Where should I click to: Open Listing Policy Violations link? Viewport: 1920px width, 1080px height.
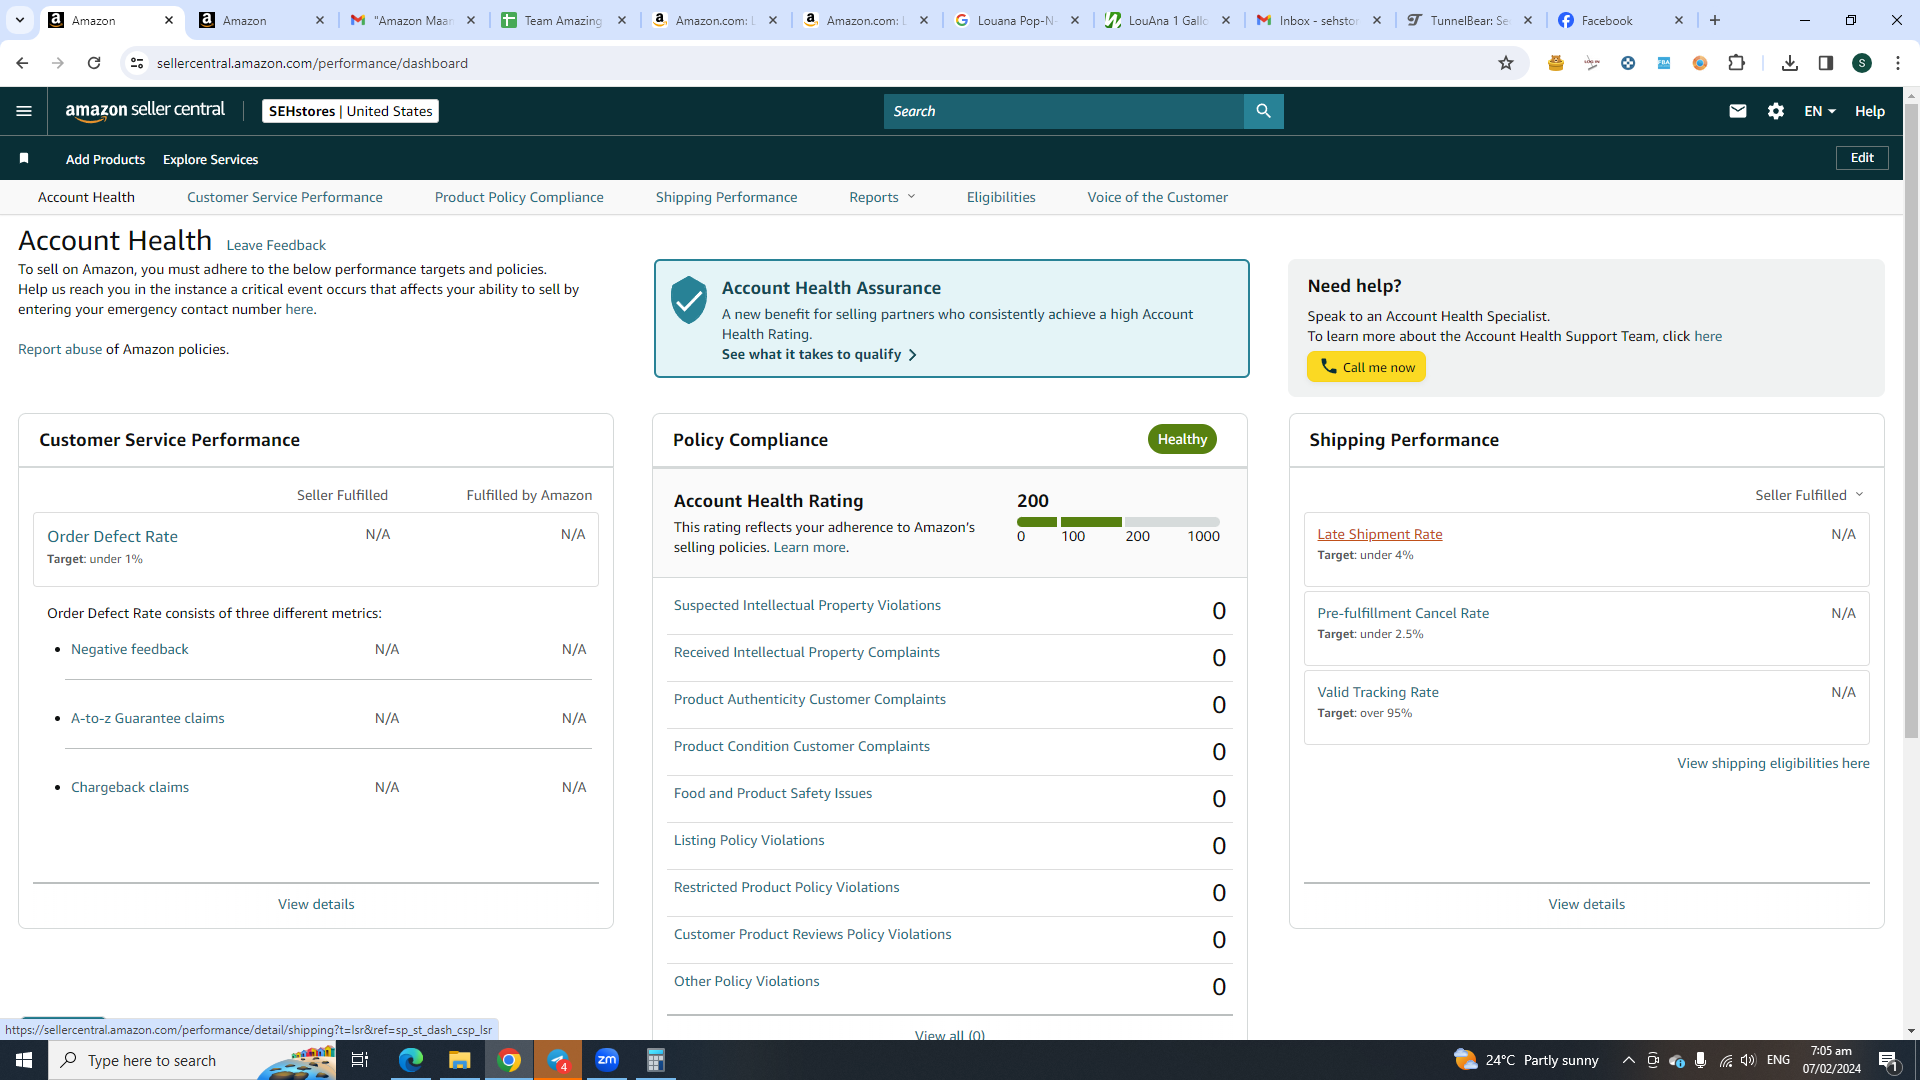coord(749,840)
